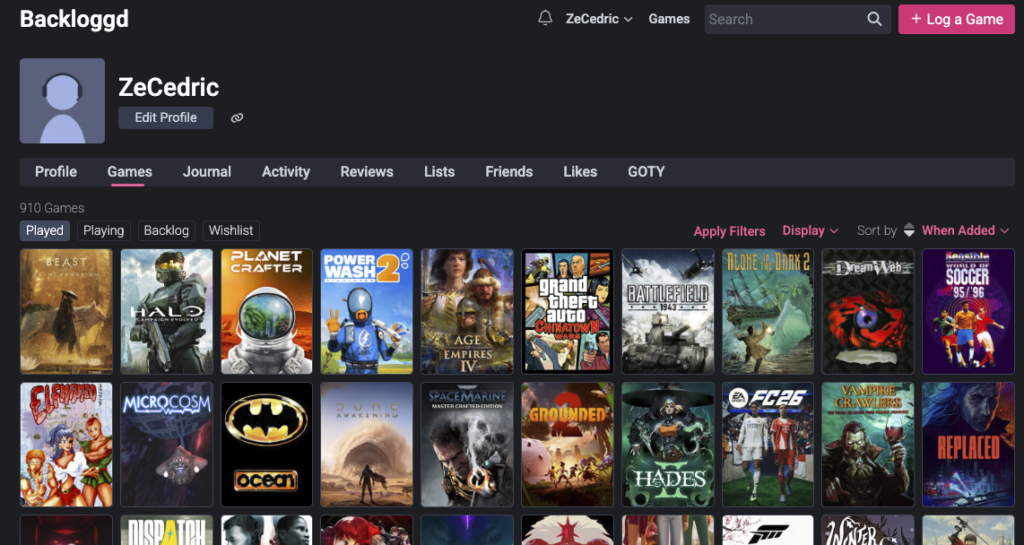Open the Vampire Crawlers cover

pos(868,444)
